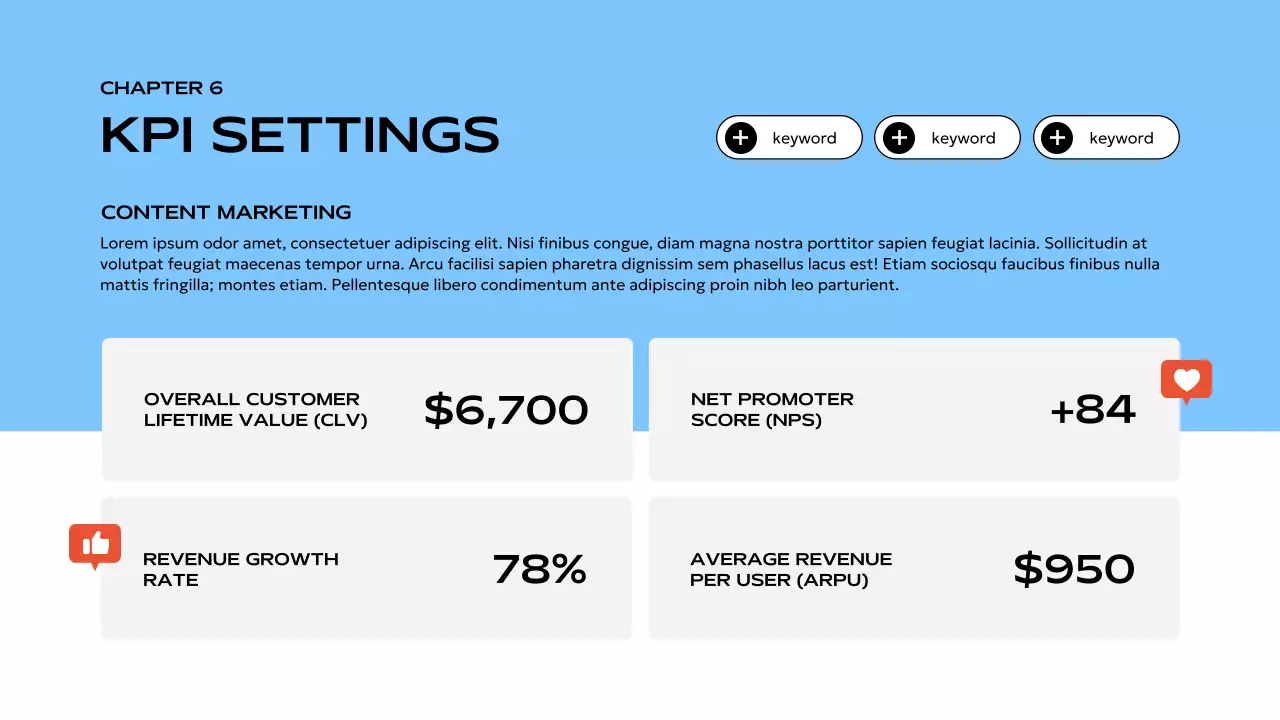
Task: Click the plus icon on the middle keyword pill
Action: [x=899, y=138]
